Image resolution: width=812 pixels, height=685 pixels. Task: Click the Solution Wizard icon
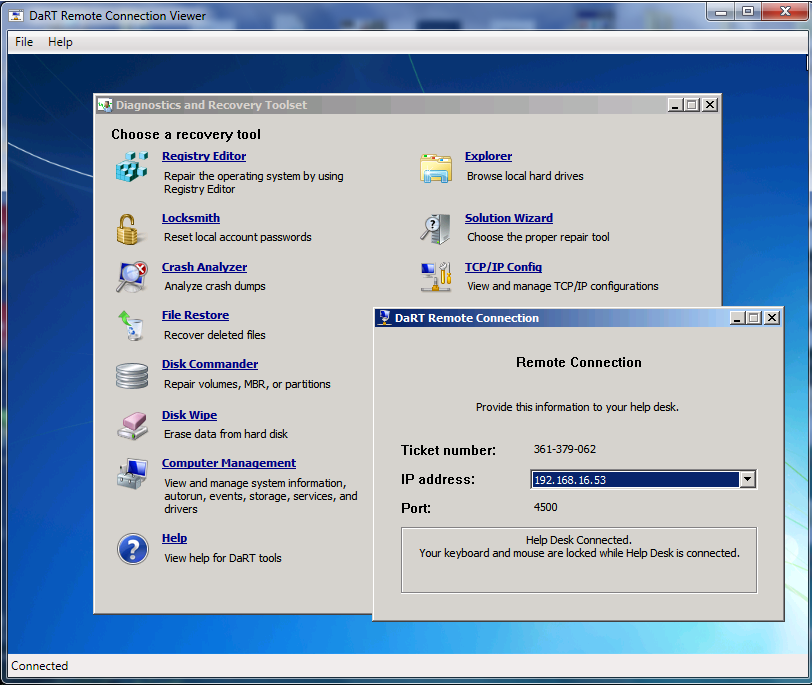436,229
